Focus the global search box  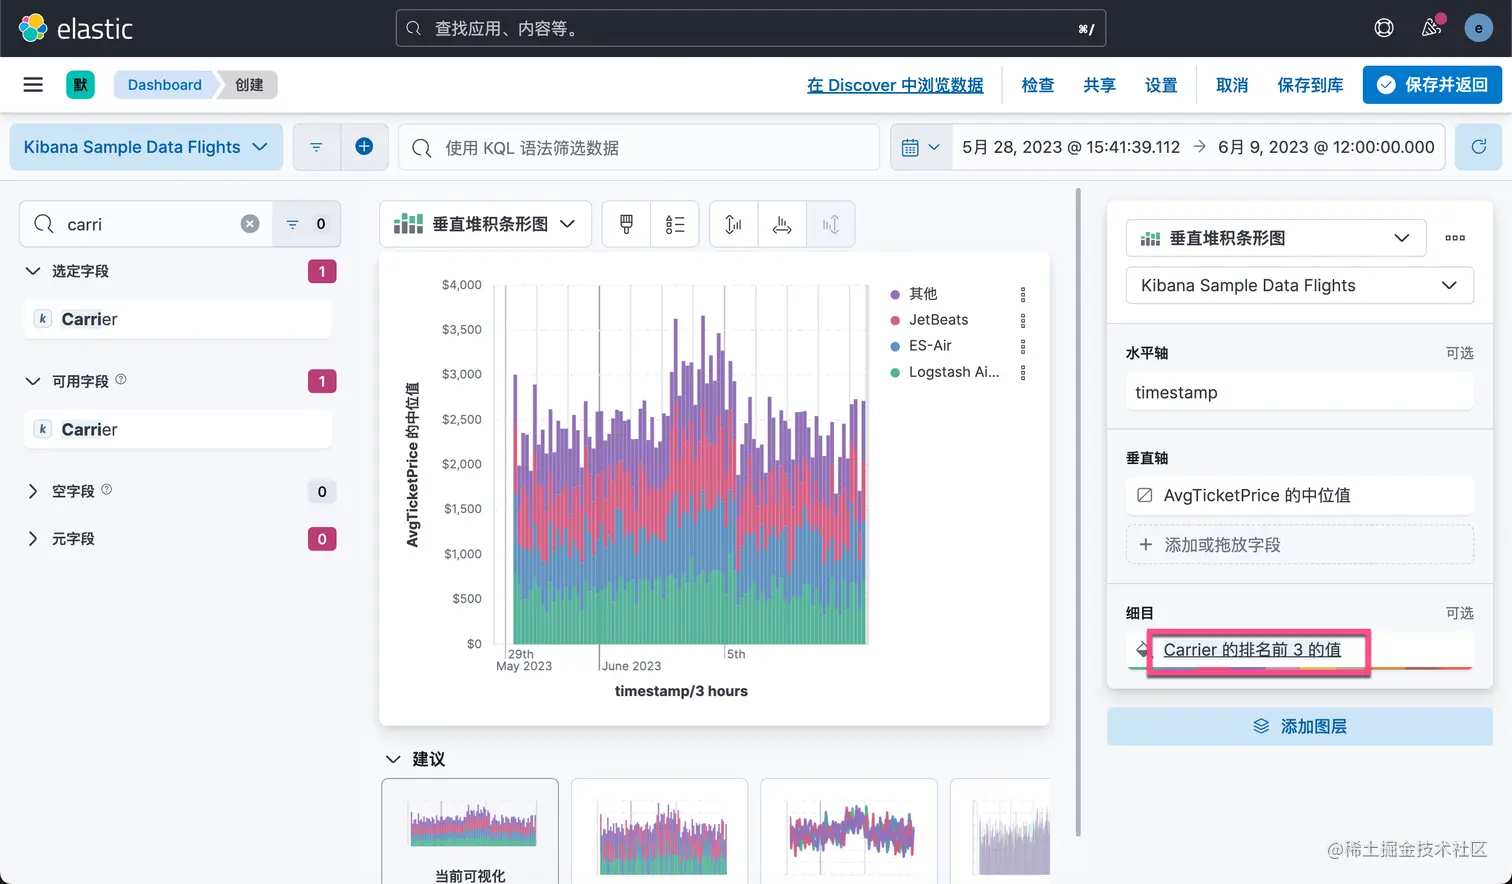tap(750, 29)
